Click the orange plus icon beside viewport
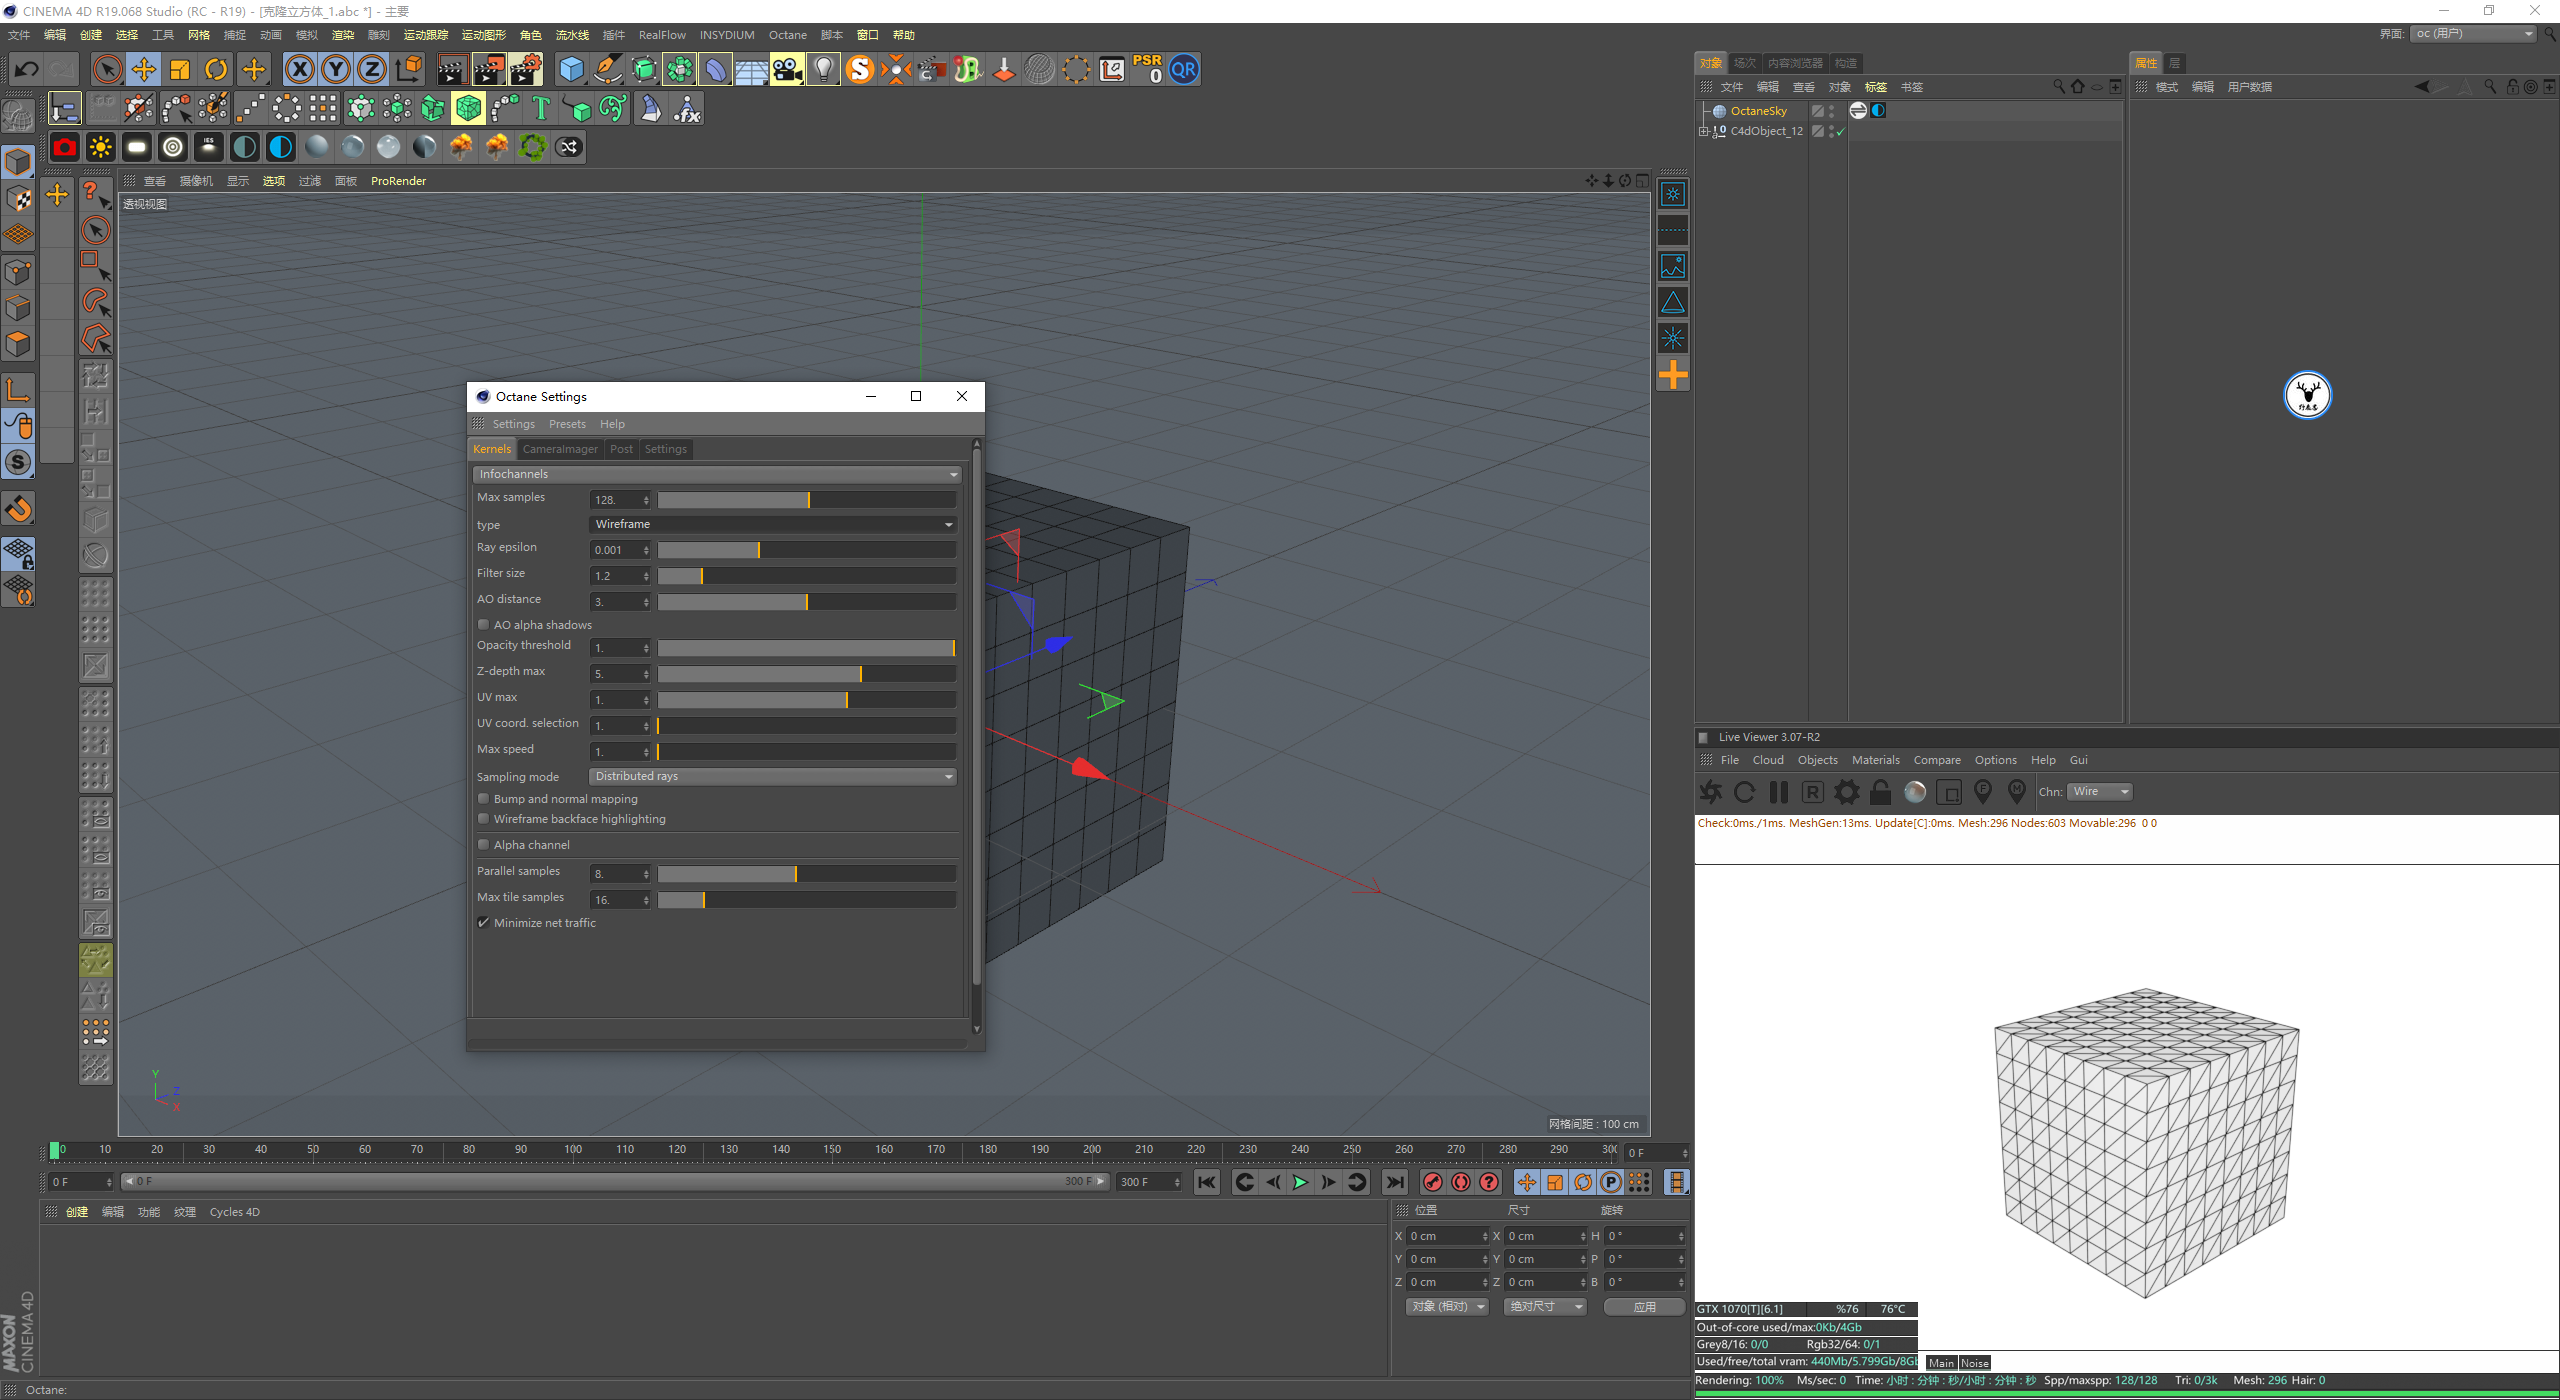 tap(1673, 375)
